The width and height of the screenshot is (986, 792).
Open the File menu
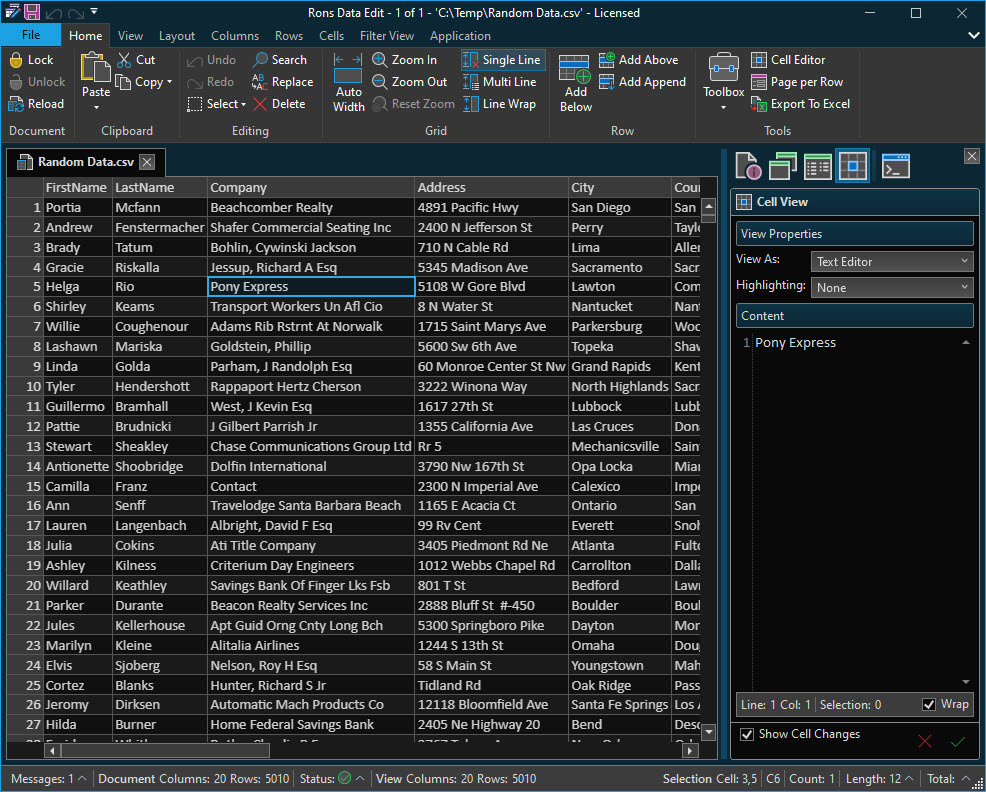coord(31,33)
